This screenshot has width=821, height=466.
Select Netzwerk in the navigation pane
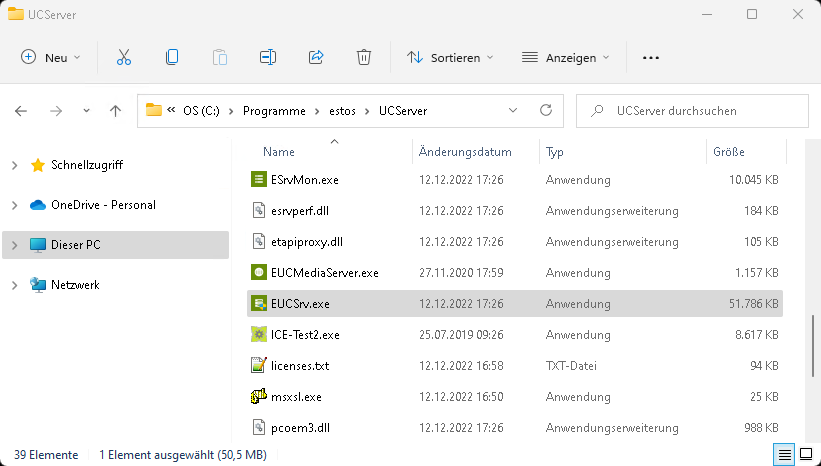pos(75,285)
